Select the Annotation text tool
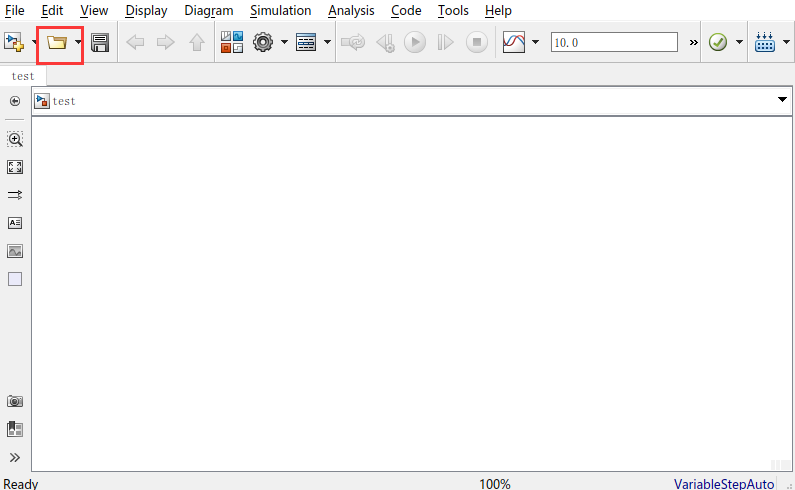 (x=15, y=223)
